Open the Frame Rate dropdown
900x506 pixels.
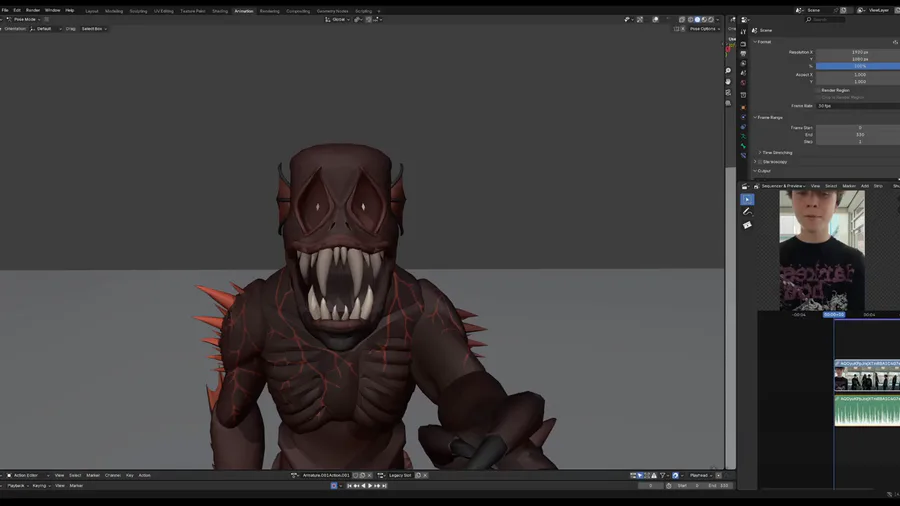pos(856,105)
